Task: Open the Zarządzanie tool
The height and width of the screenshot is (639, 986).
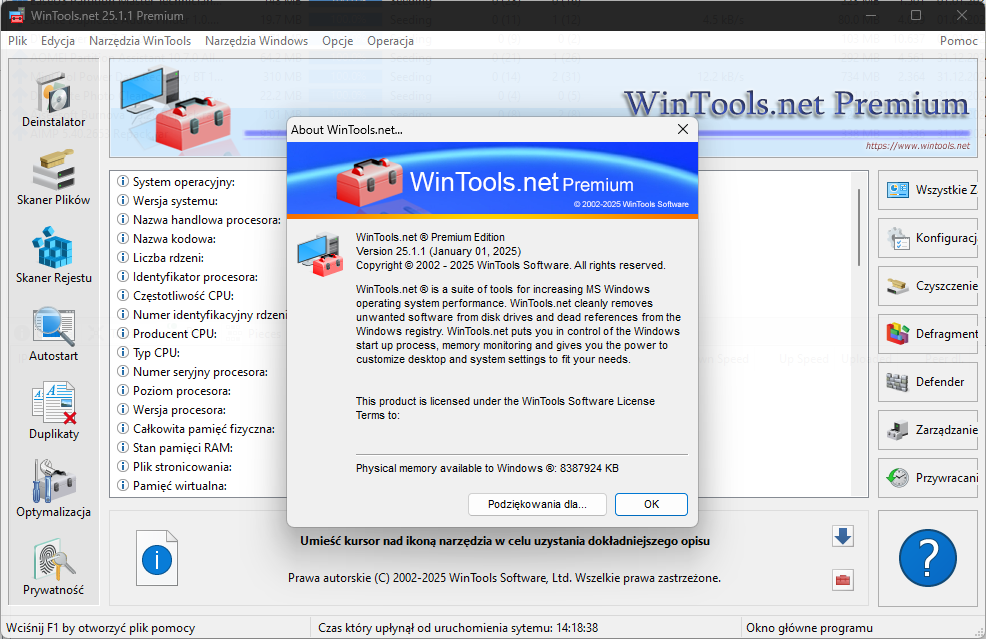Action: [928, 430]
